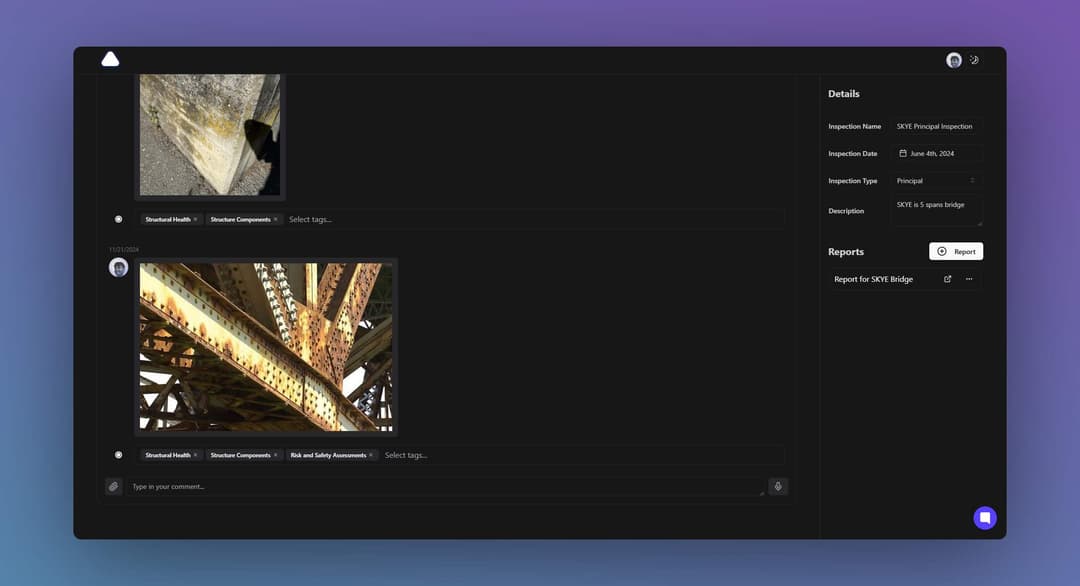Click the microphone icon to dictate a comment
1080x586 pixels.
(778, 486)
